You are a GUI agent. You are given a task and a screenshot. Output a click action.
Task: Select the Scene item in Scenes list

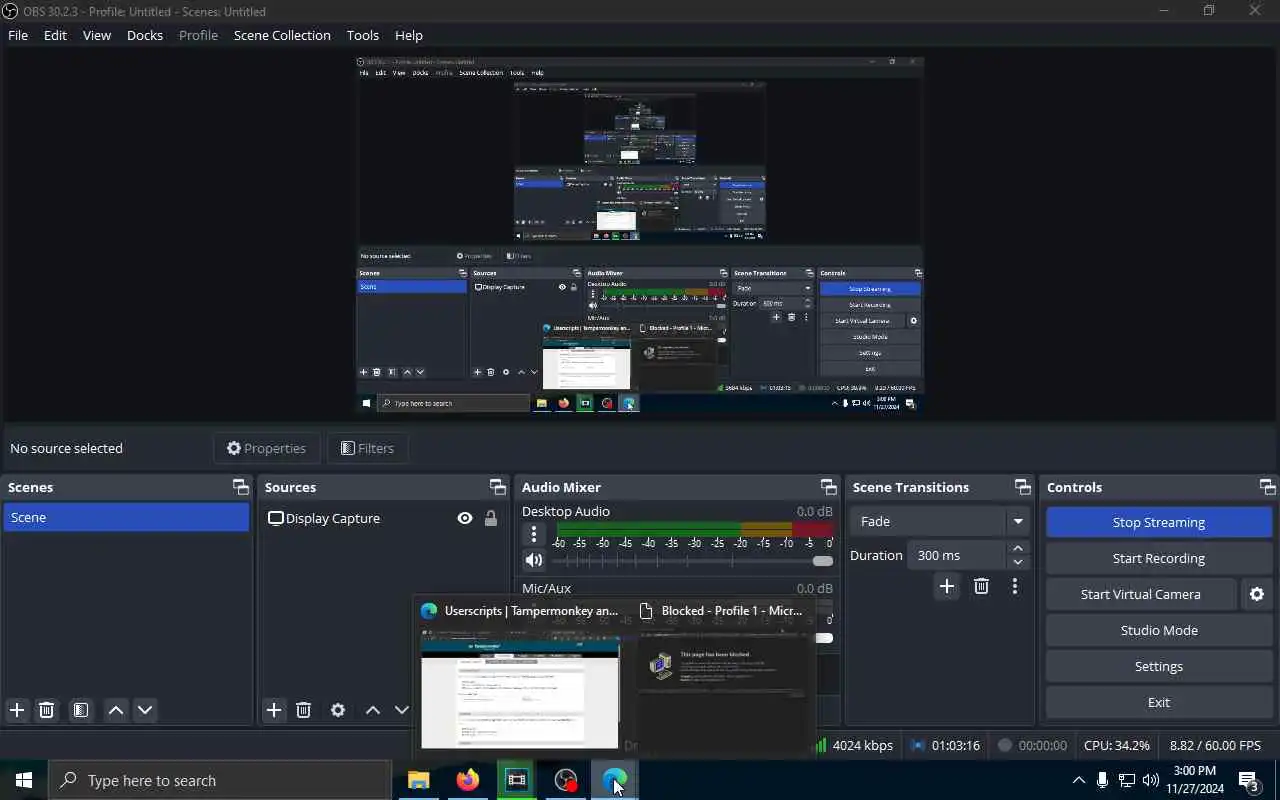126,517
